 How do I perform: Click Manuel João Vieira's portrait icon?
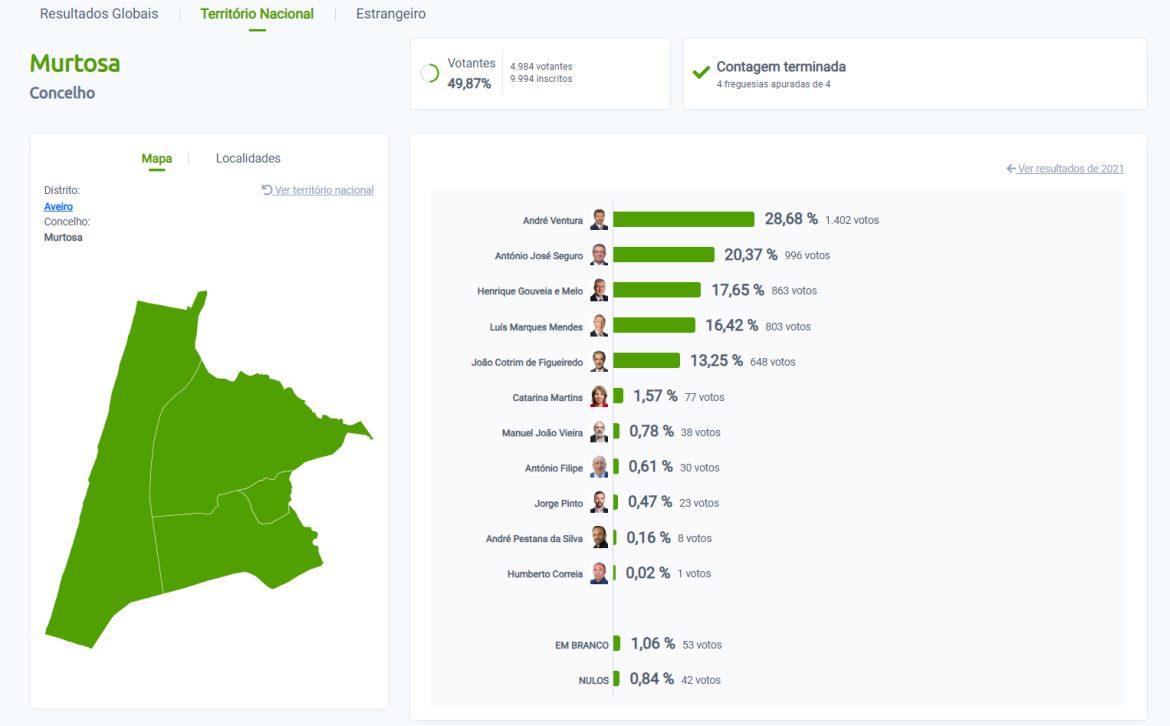599,433
